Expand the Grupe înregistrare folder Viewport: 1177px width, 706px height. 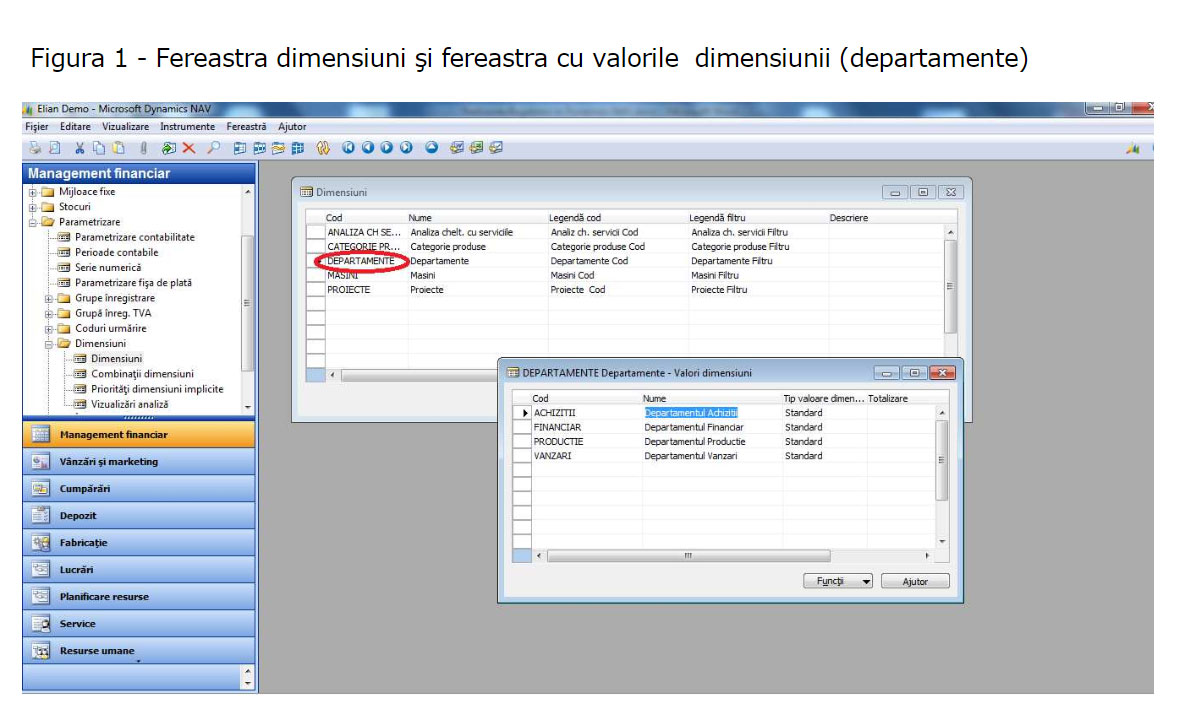click(49, 298)
